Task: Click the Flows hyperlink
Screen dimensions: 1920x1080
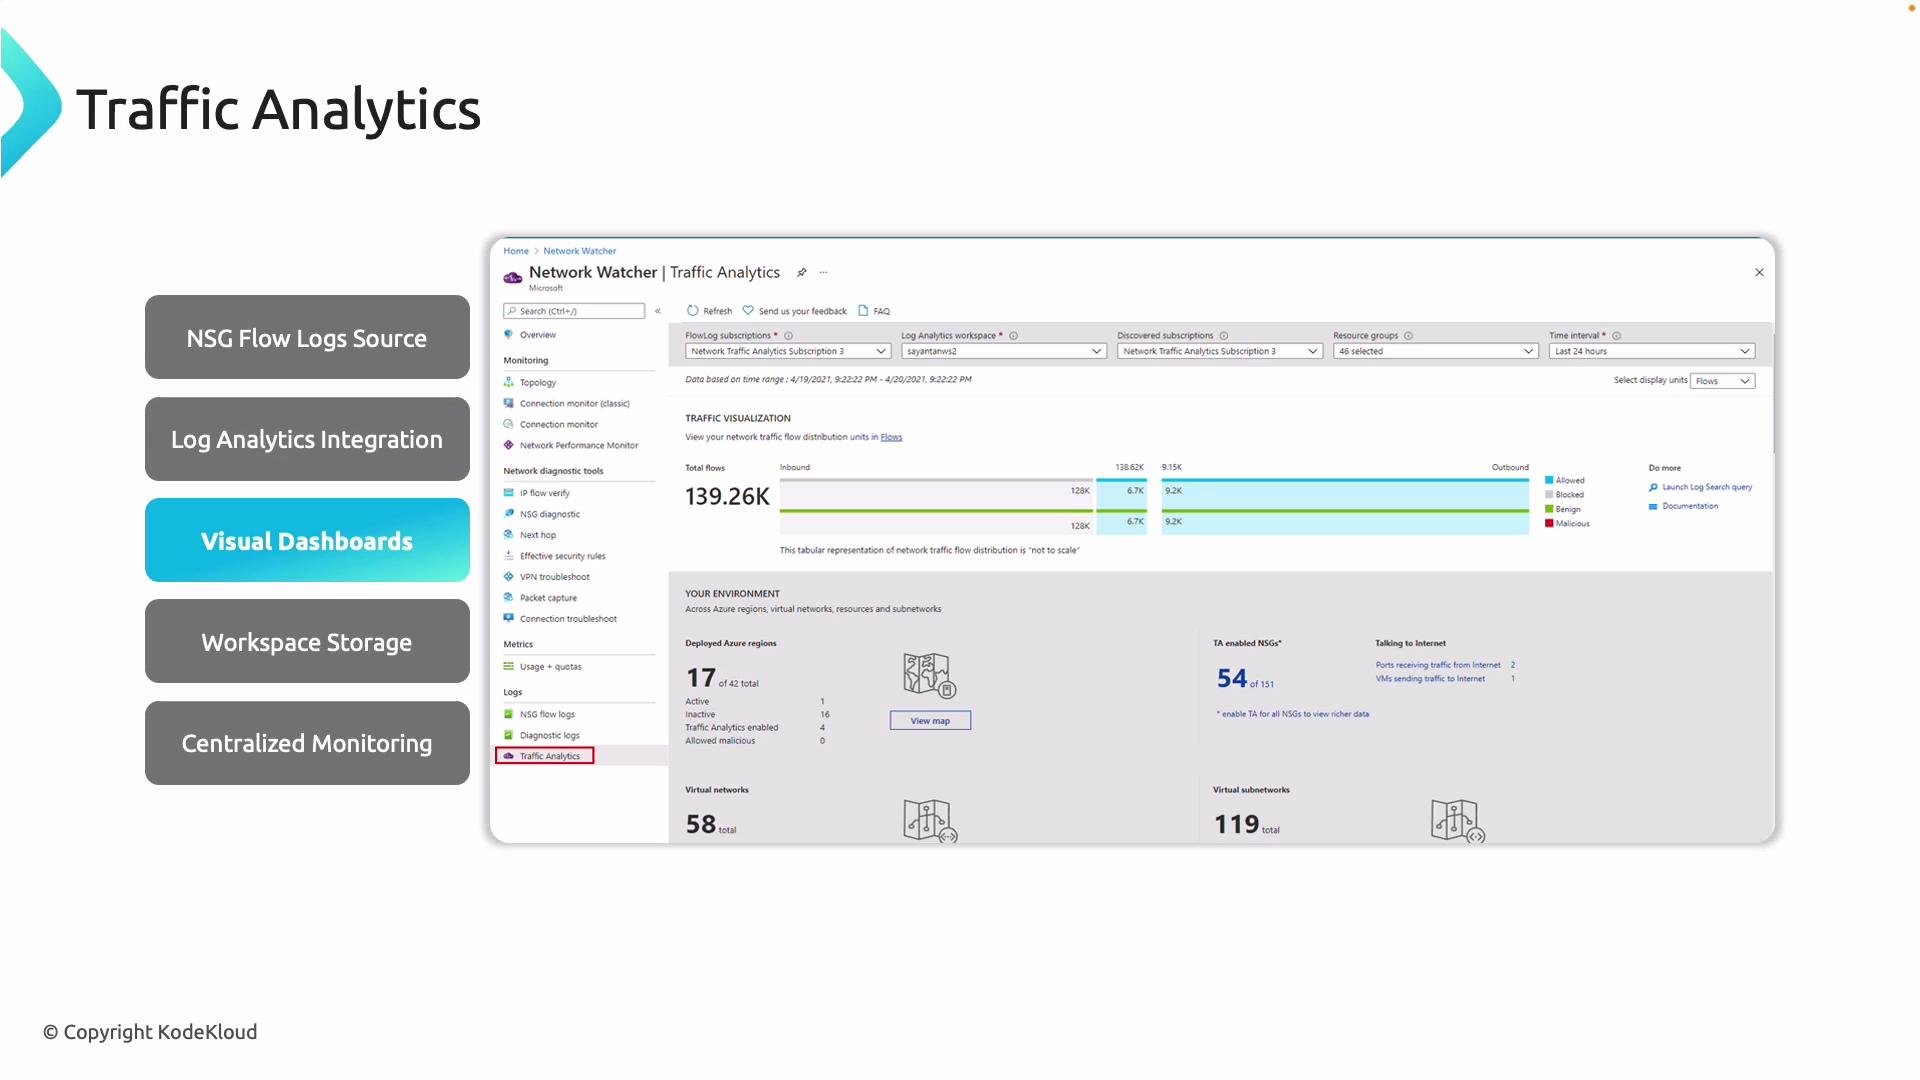Action: coord(891,437)
